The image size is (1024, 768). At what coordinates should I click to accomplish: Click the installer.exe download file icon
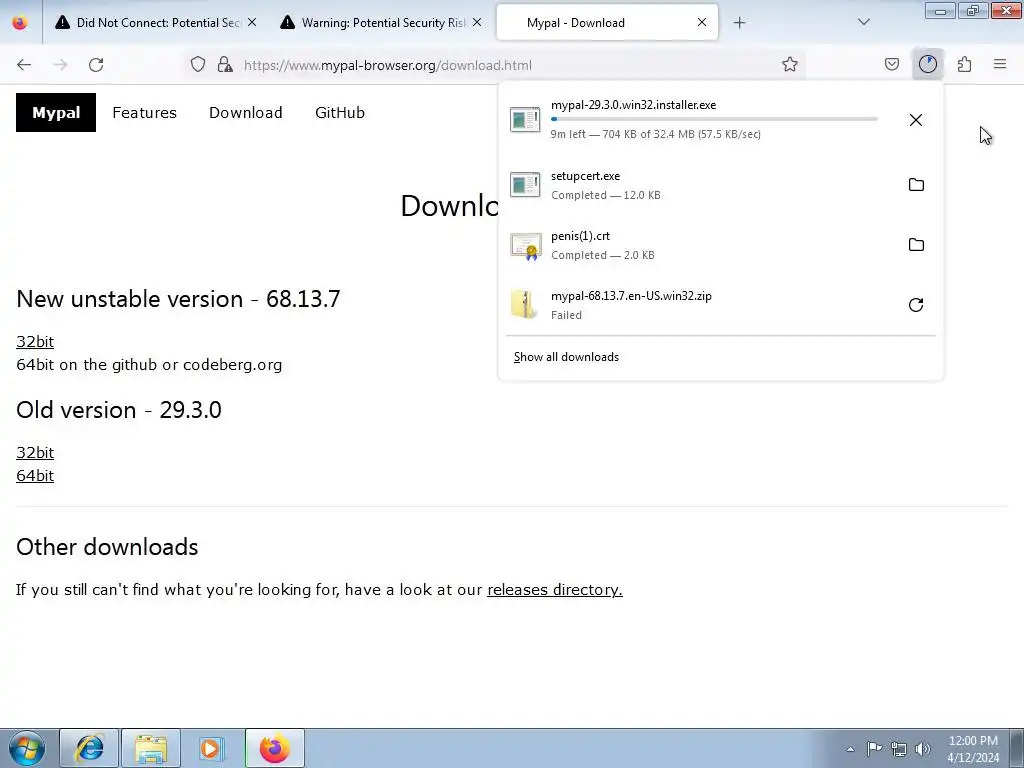point(525,120)
